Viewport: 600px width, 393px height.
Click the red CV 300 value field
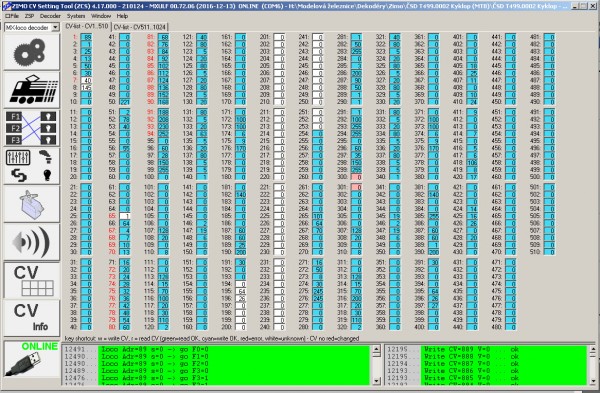(x=356, y=177)
